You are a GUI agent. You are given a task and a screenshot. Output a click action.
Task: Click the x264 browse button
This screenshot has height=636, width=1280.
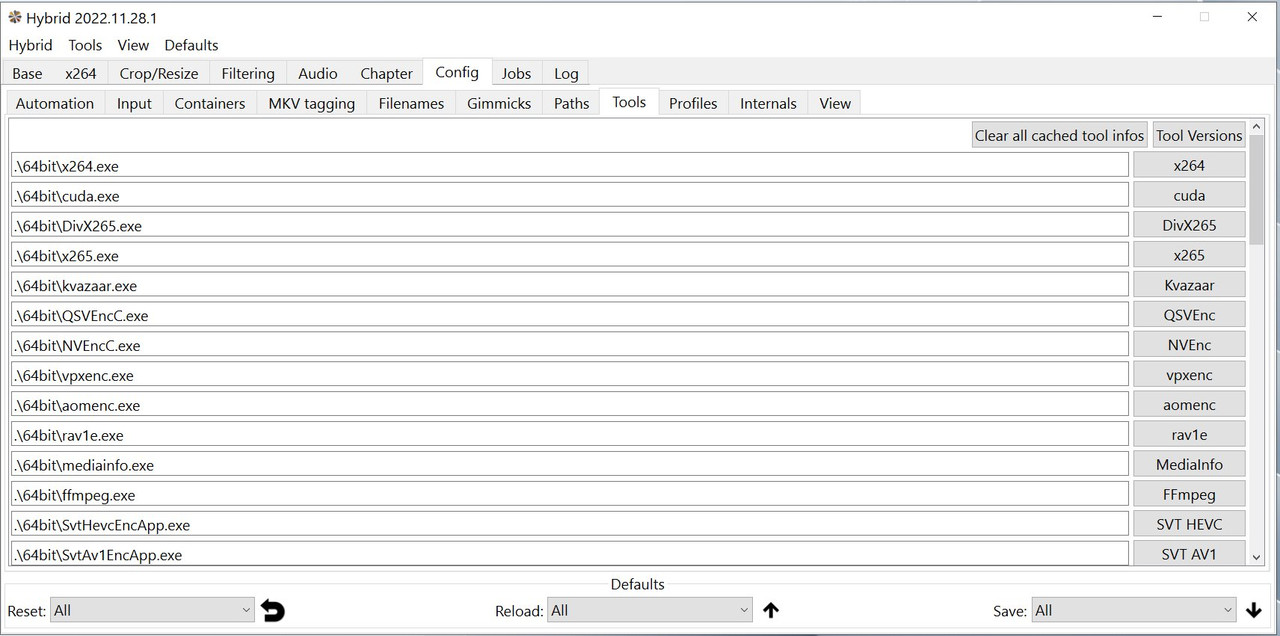1189,165
